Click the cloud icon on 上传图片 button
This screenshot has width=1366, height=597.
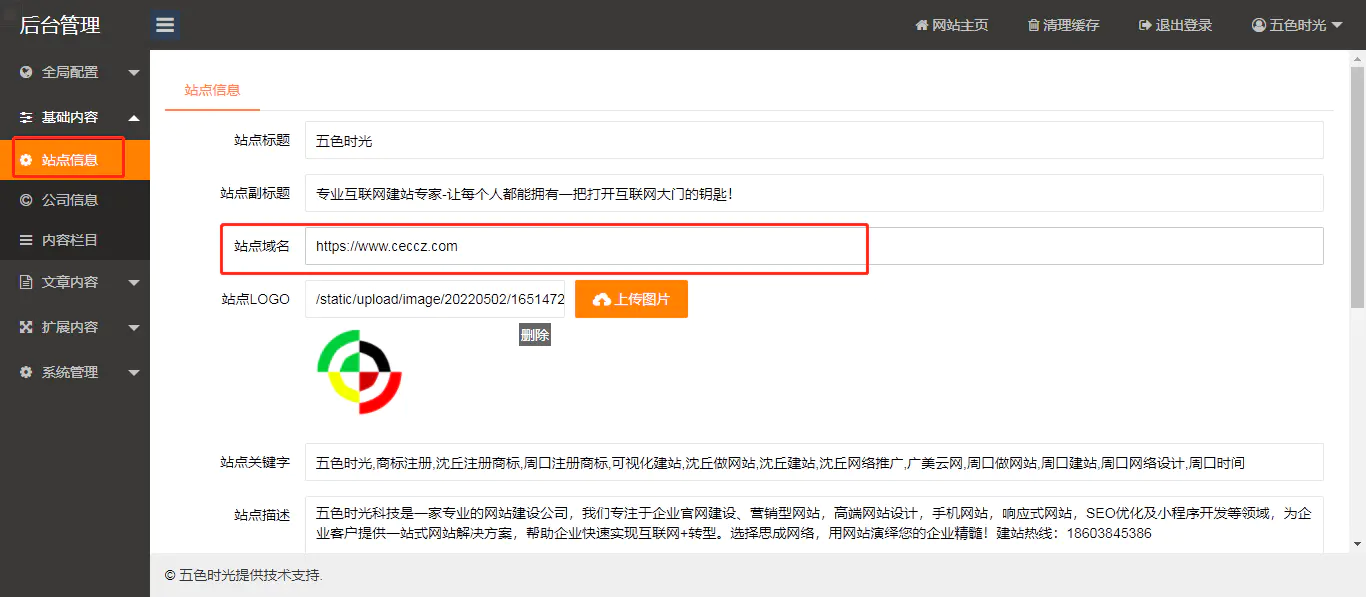point(603,299)
